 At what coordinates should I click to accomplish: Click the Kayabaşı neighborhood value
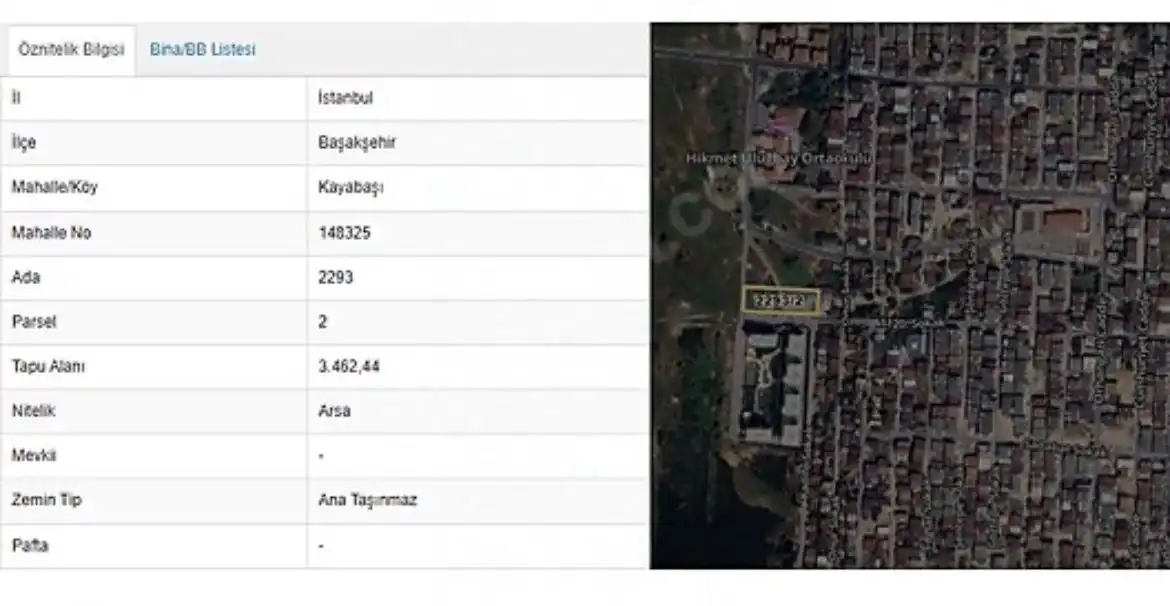pyautogui.click(x=350, y=187)
